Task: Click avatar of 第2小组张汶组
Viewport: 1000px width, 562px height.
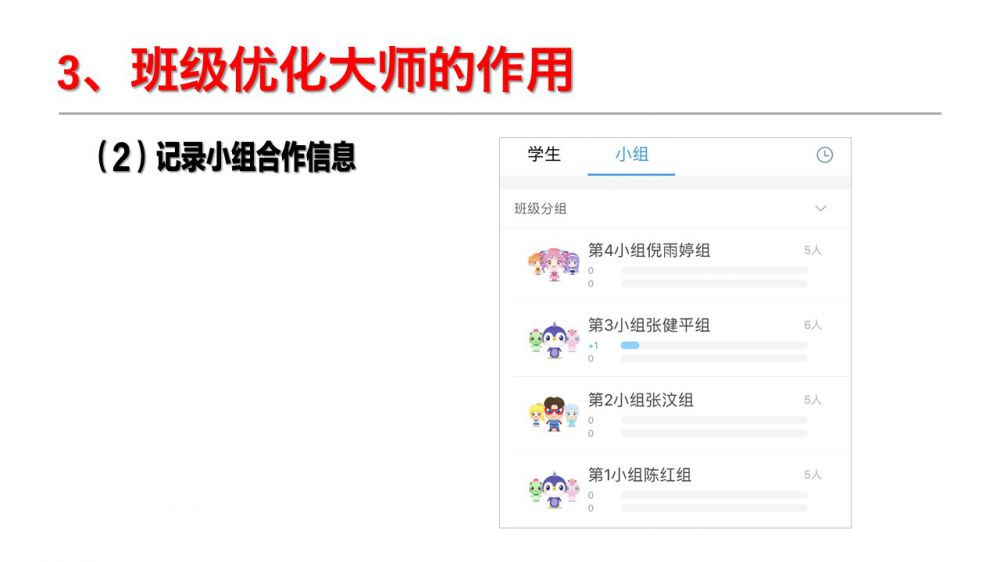Action: click(x=554, y=414)
